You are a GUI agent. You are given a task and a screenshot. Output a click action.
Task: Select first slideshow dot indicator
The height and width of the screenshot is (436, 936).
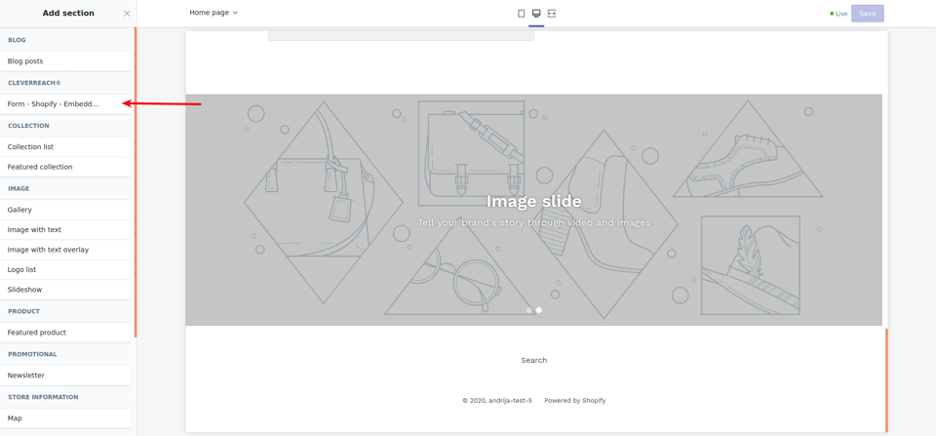pyautogui.click(x=529, y=310)
